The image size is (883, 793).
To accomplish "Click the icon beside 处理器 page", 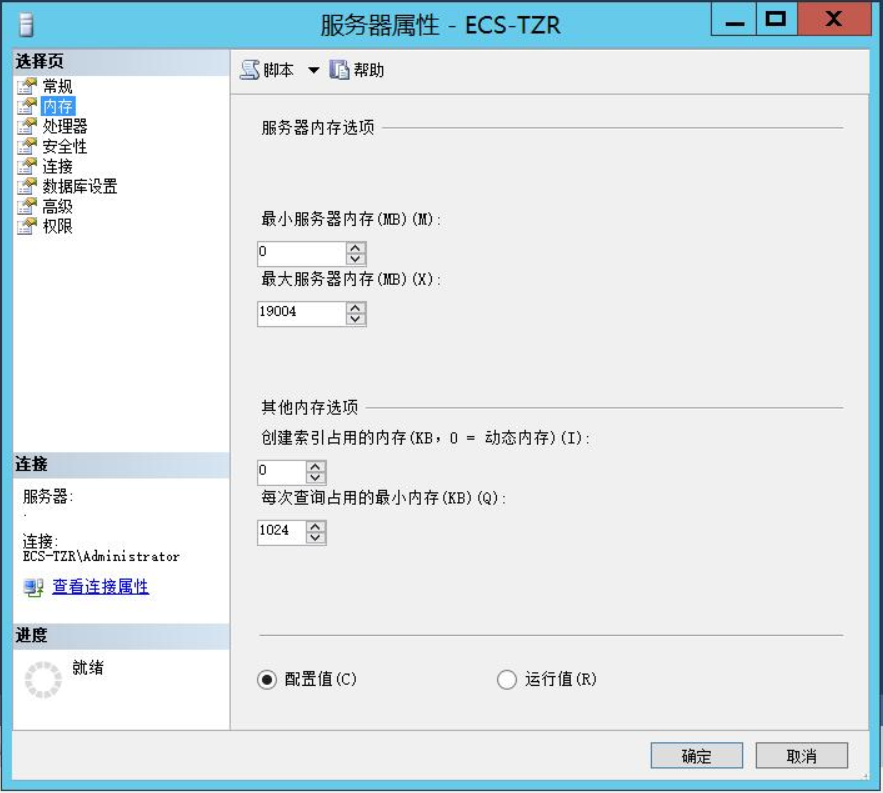I will tap(26, 126).
